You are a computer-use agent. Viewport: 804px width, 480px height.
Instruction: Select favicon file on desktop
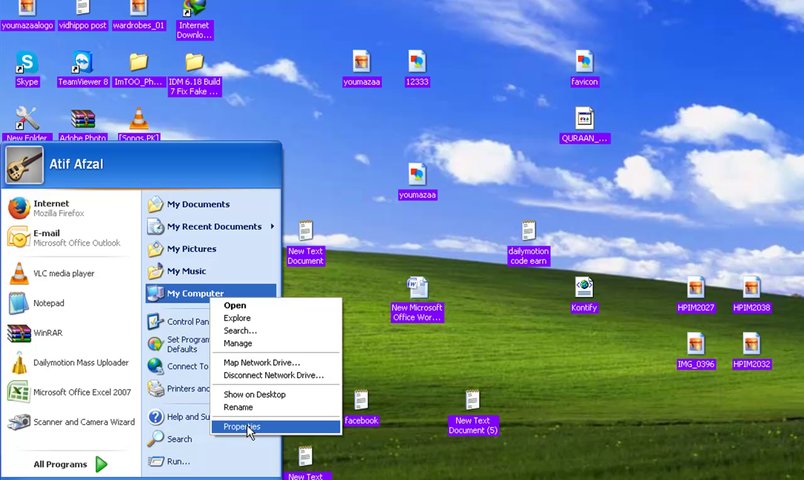[x=584, y=63]
